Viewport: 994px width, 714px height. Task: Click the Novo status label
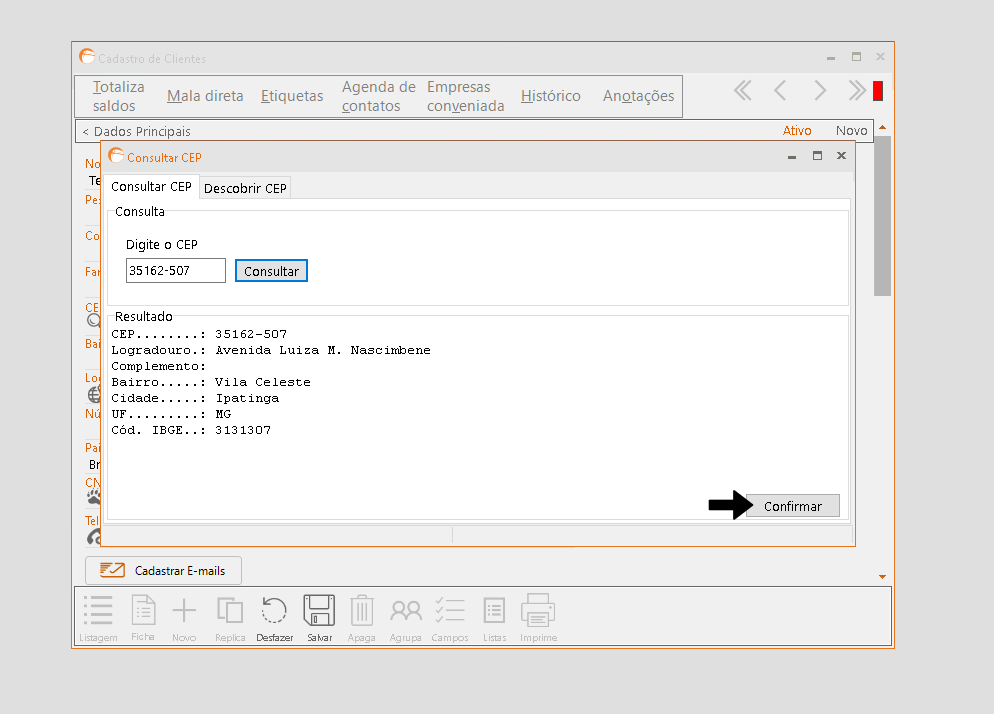coord(851,131)
